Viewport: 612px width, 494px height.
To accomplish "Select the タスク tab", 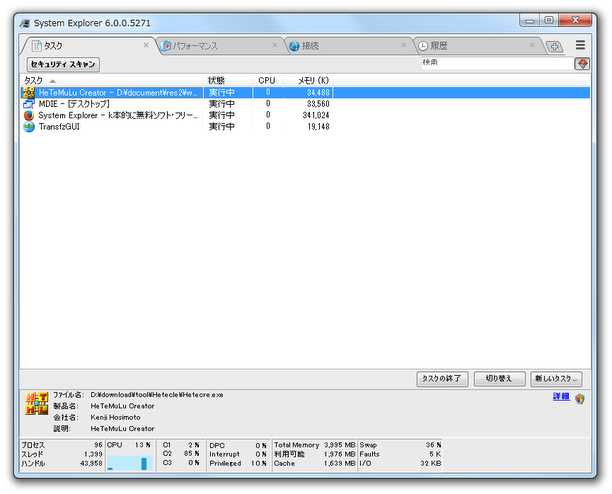I will pos(90,46).
